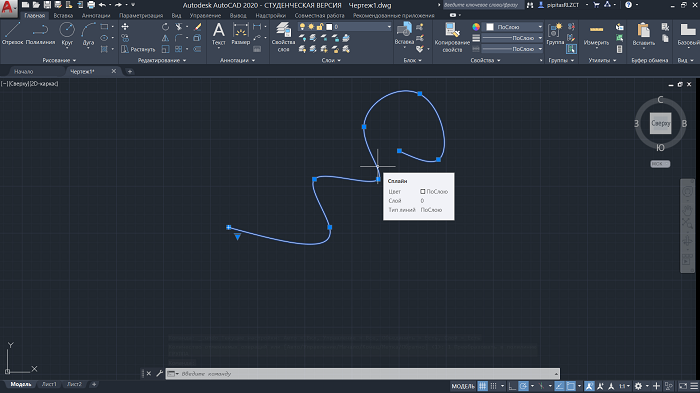Open the AutoCAD application menu button
Screen dimensions: 700x393
click(x=8, y=8)
